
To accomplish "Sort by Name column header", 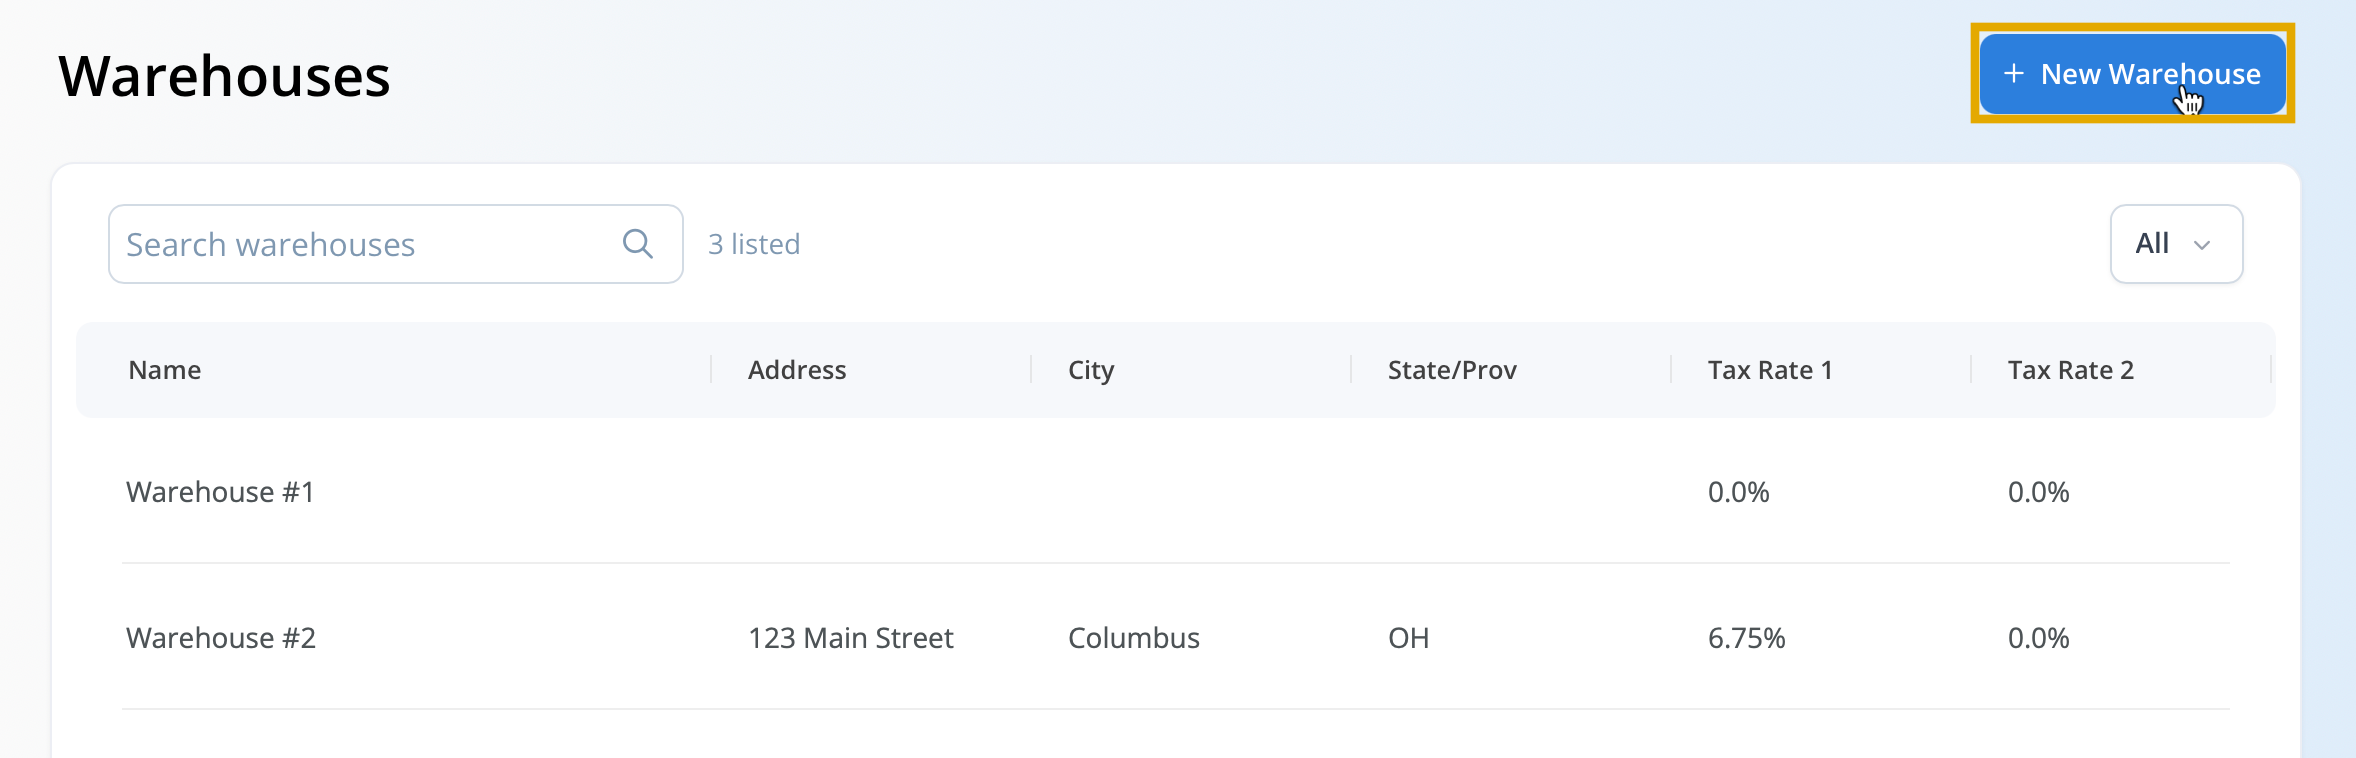I will 165,370.
